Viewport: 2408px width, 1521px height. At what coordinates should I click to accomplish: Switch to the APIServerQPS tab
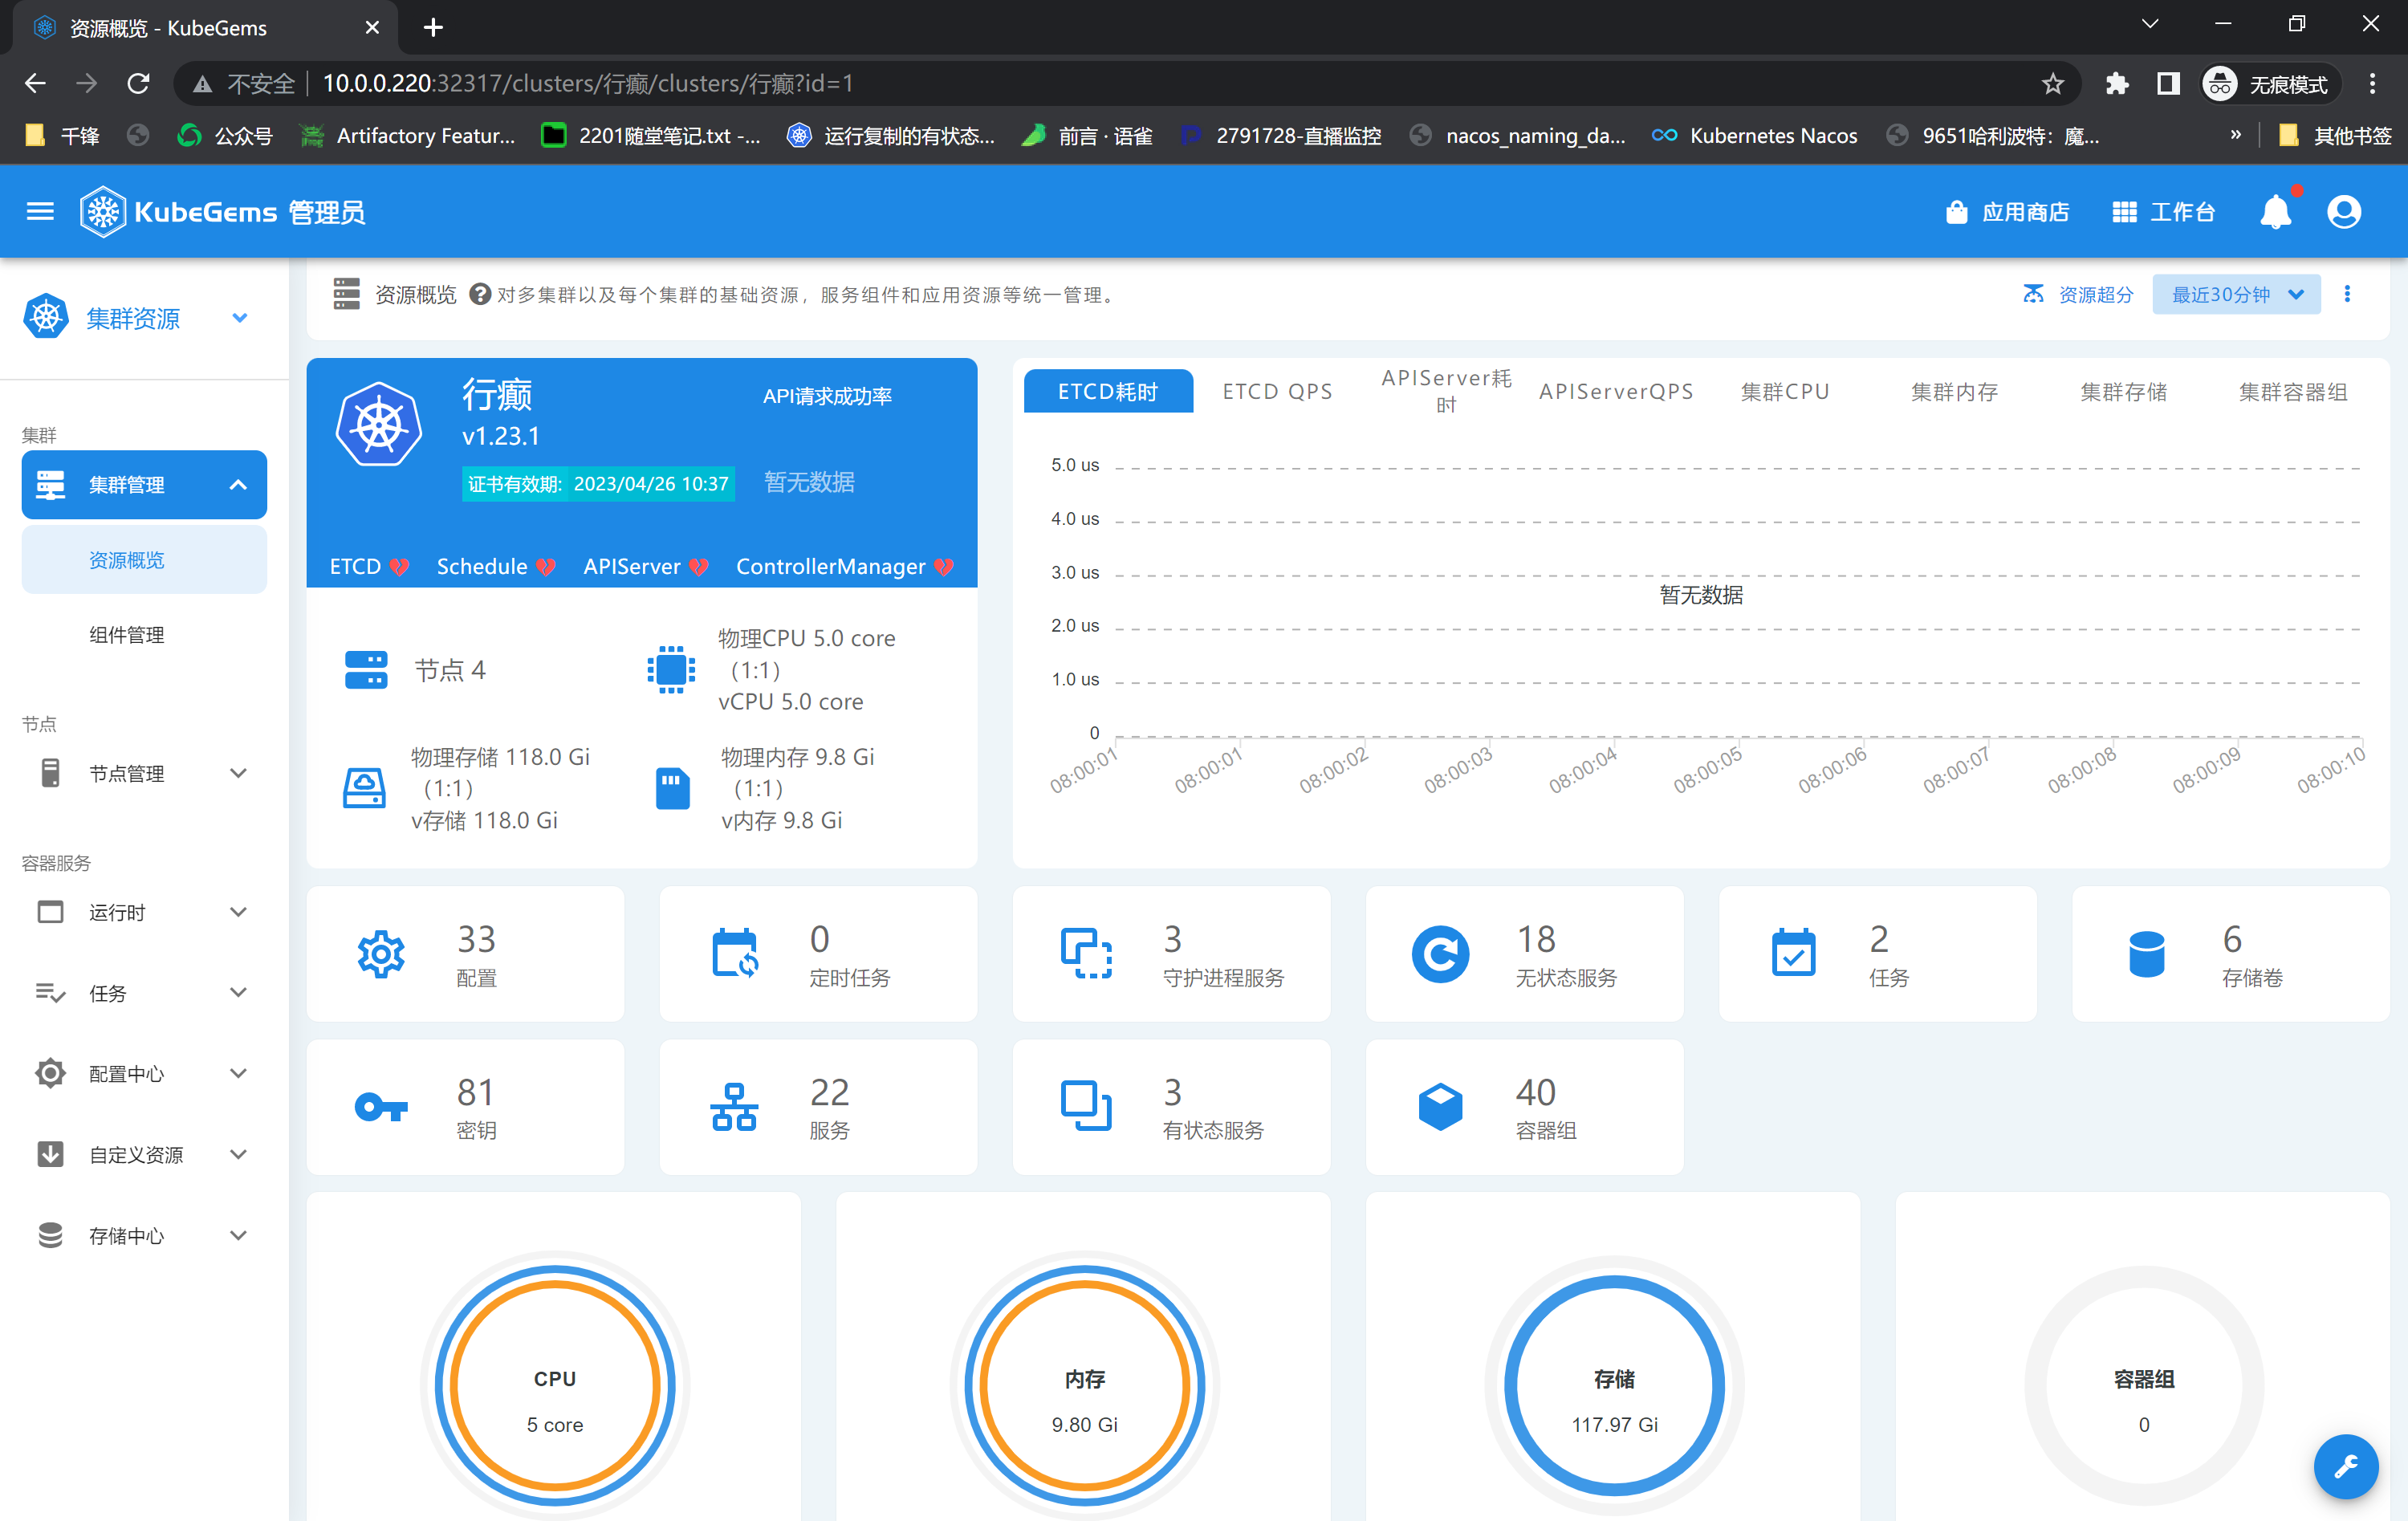click(x=1616, y=391)
